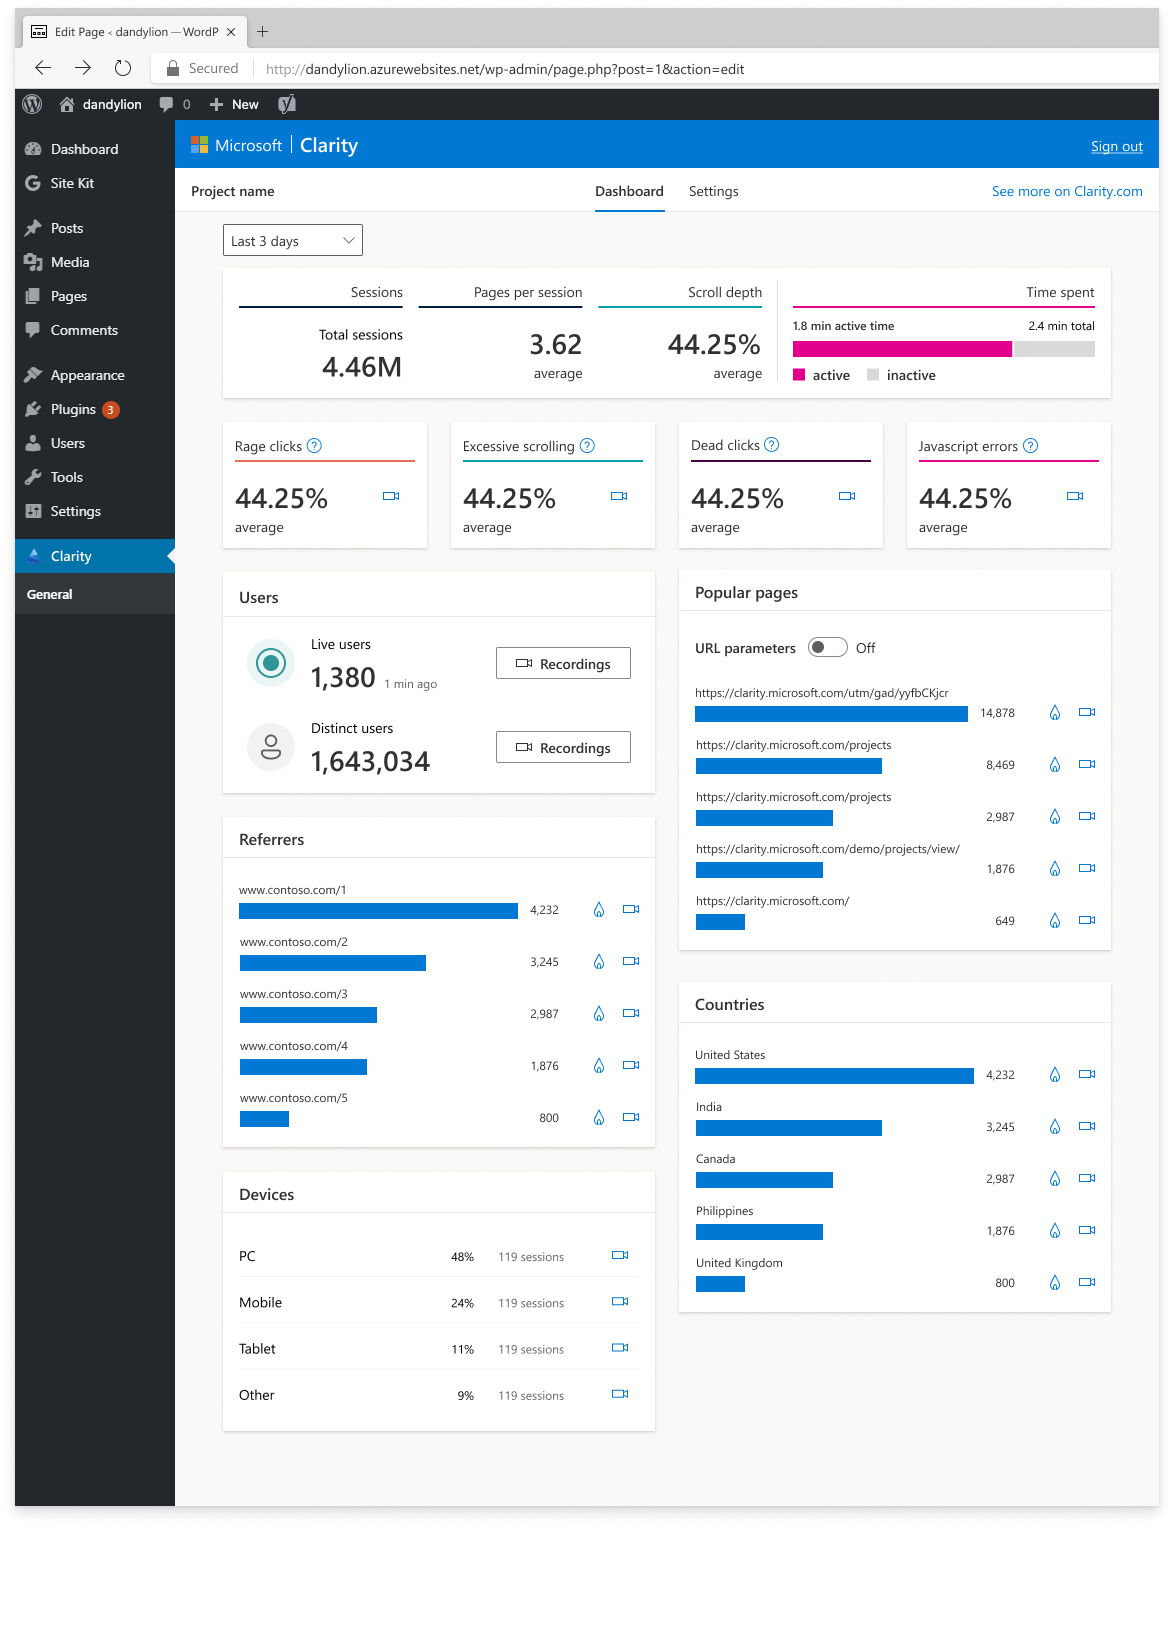The width and height of the screenshot is (1174, 1631).
Task: Open Excessive scrolling recordings camera icon
Action: [619, 496]
